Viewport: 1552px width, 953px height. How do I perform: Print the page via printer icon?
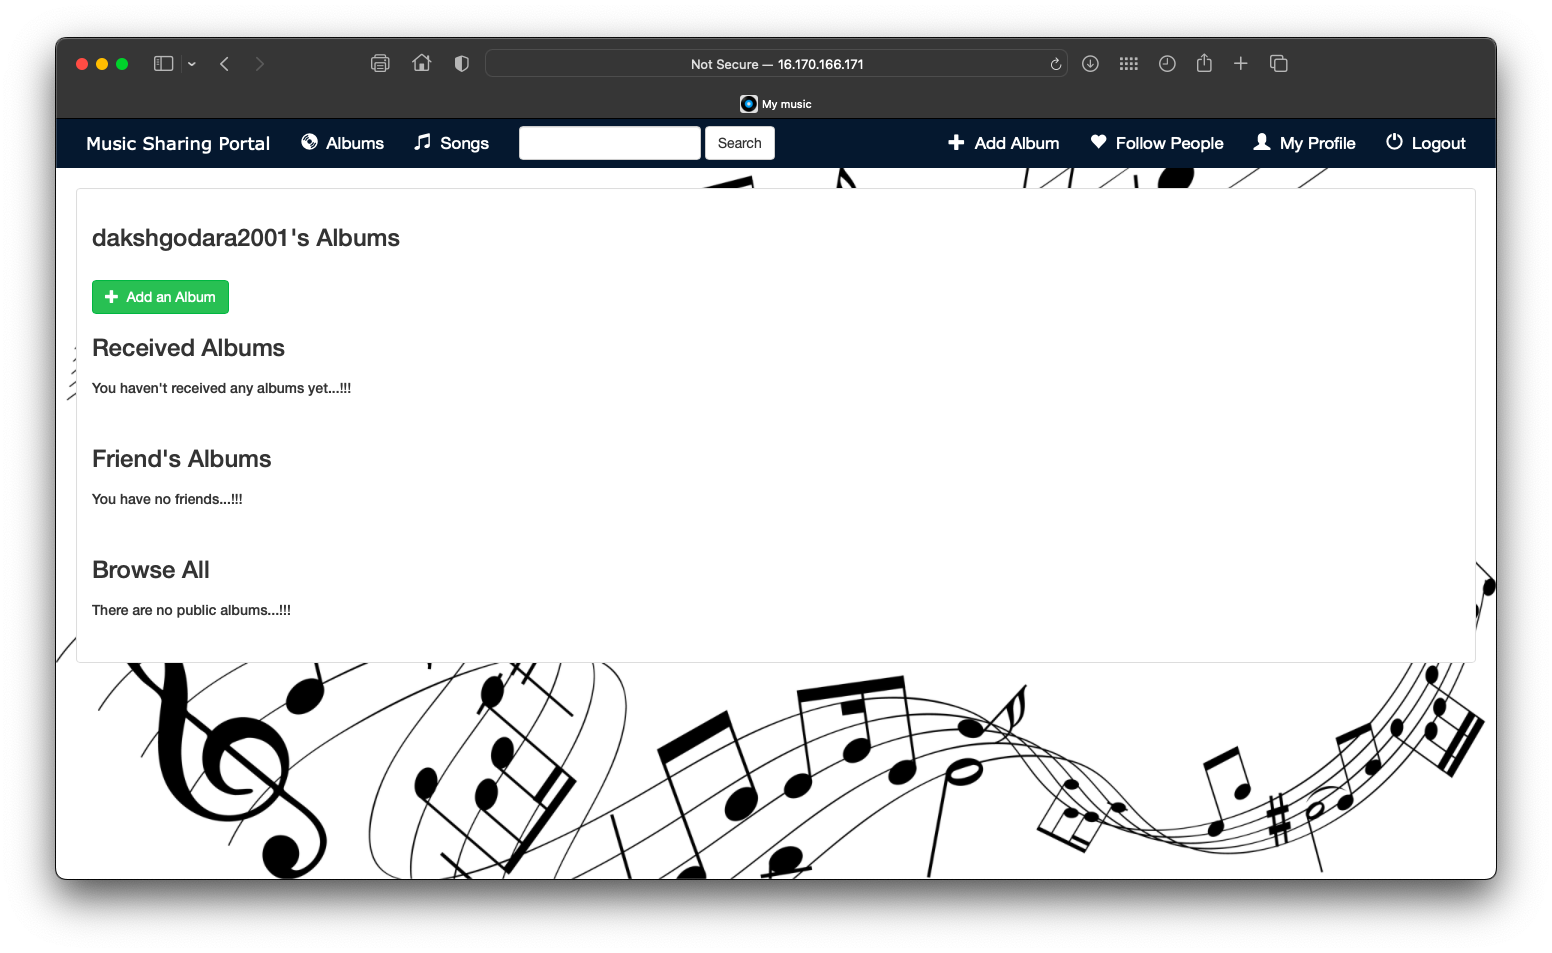coord(380,63)
